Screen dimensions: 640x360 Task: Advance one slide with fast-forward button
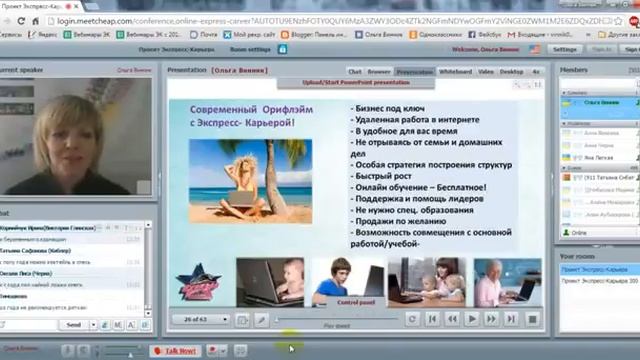pos(491,319)
